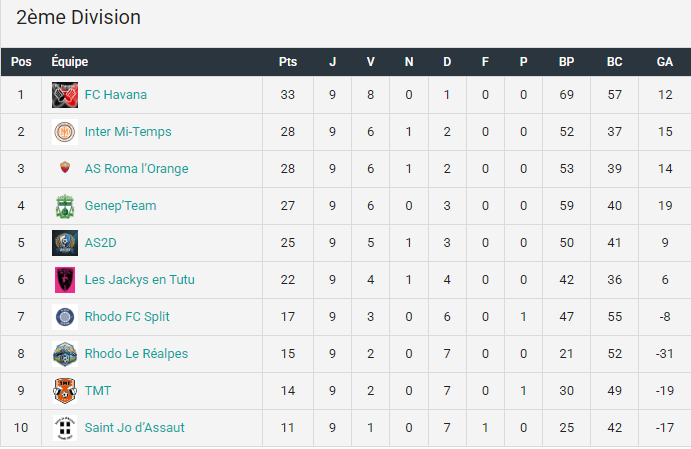
Task: Click the Saint Jo d'Assaut logo
Action: pyautogui.click(x=65, y=428)
